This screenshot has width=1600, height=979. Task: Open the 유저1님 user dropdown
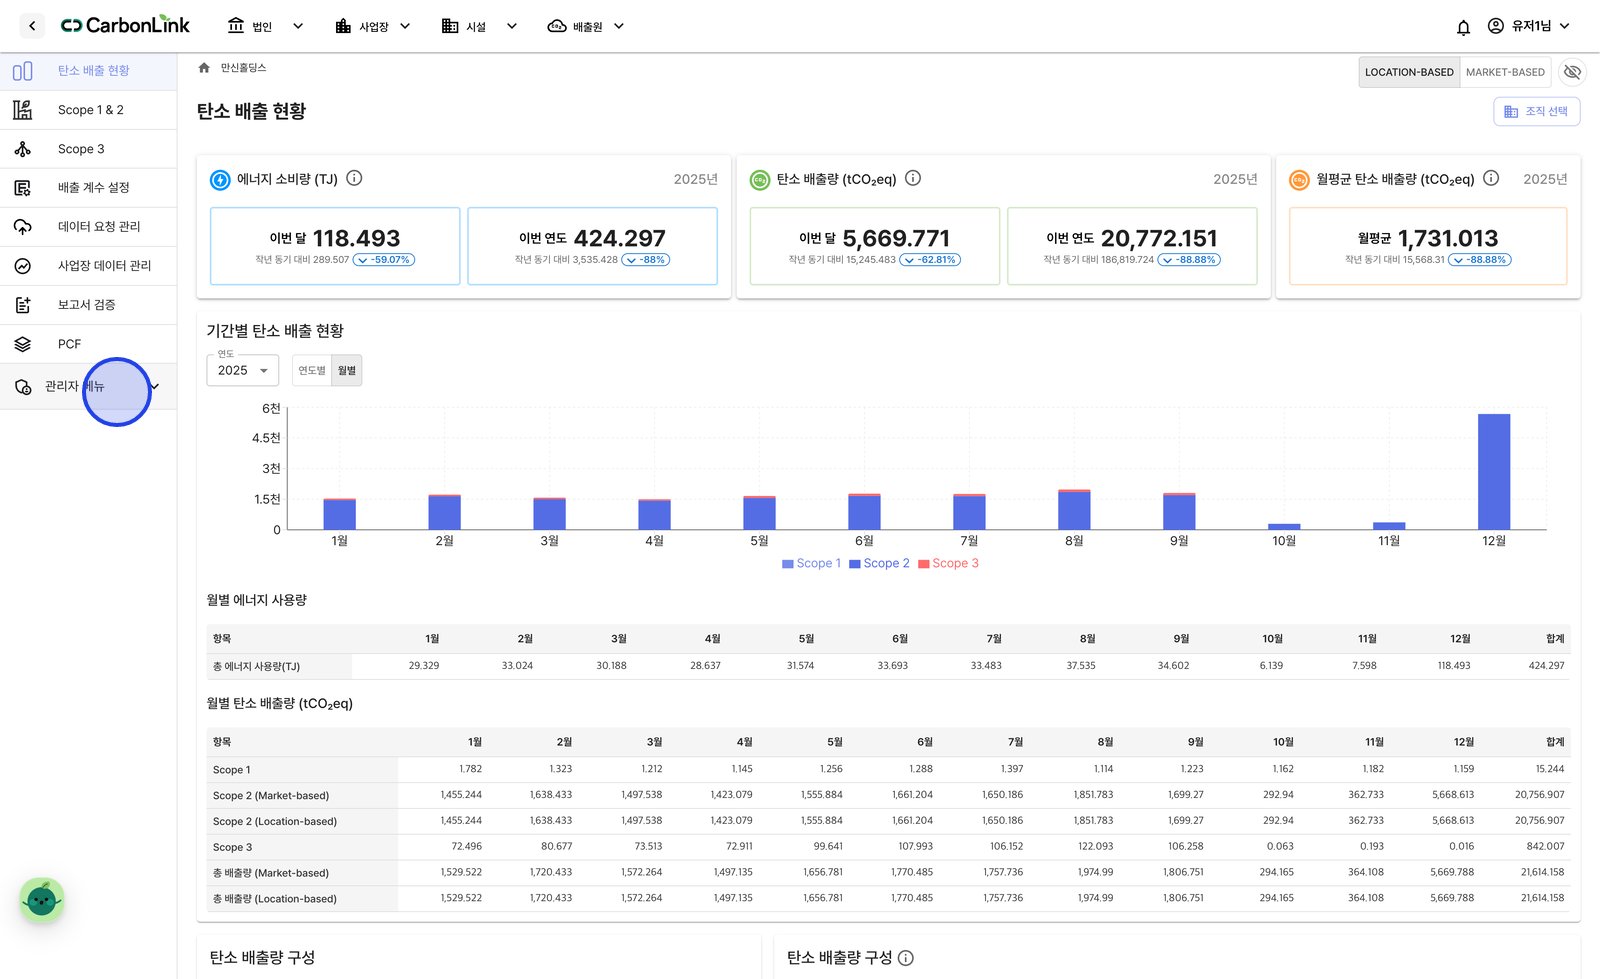pyautogui.click(x=1529, y=26)
